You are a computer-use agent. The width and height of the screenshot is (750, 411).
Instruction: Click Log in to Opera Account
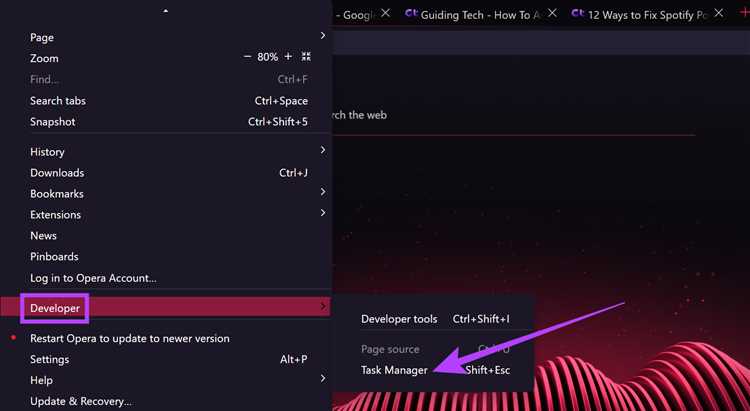click(93, 277)
